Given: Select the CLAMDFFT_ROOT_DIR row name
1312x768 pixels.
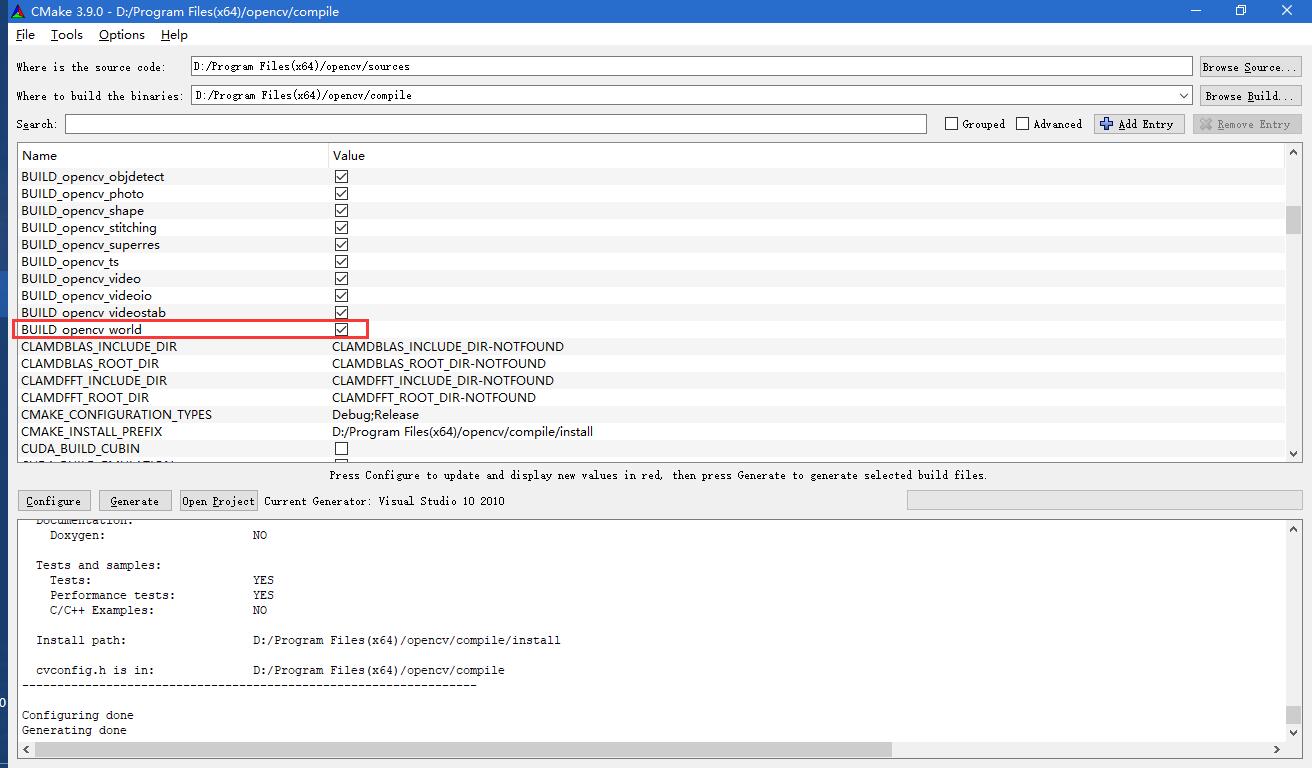Looking at the screenshot, I should point(85,398).
